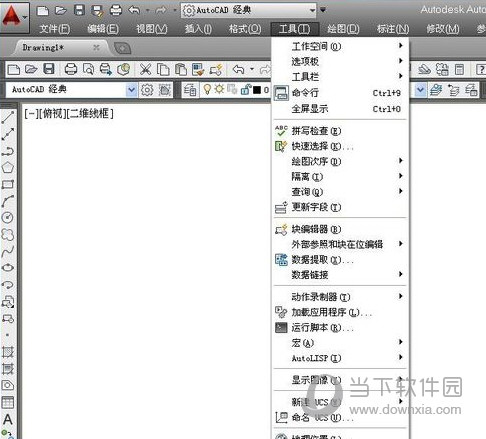
Task: Choose 块编辑器(B) menu entry
Action: pos(341,229)
